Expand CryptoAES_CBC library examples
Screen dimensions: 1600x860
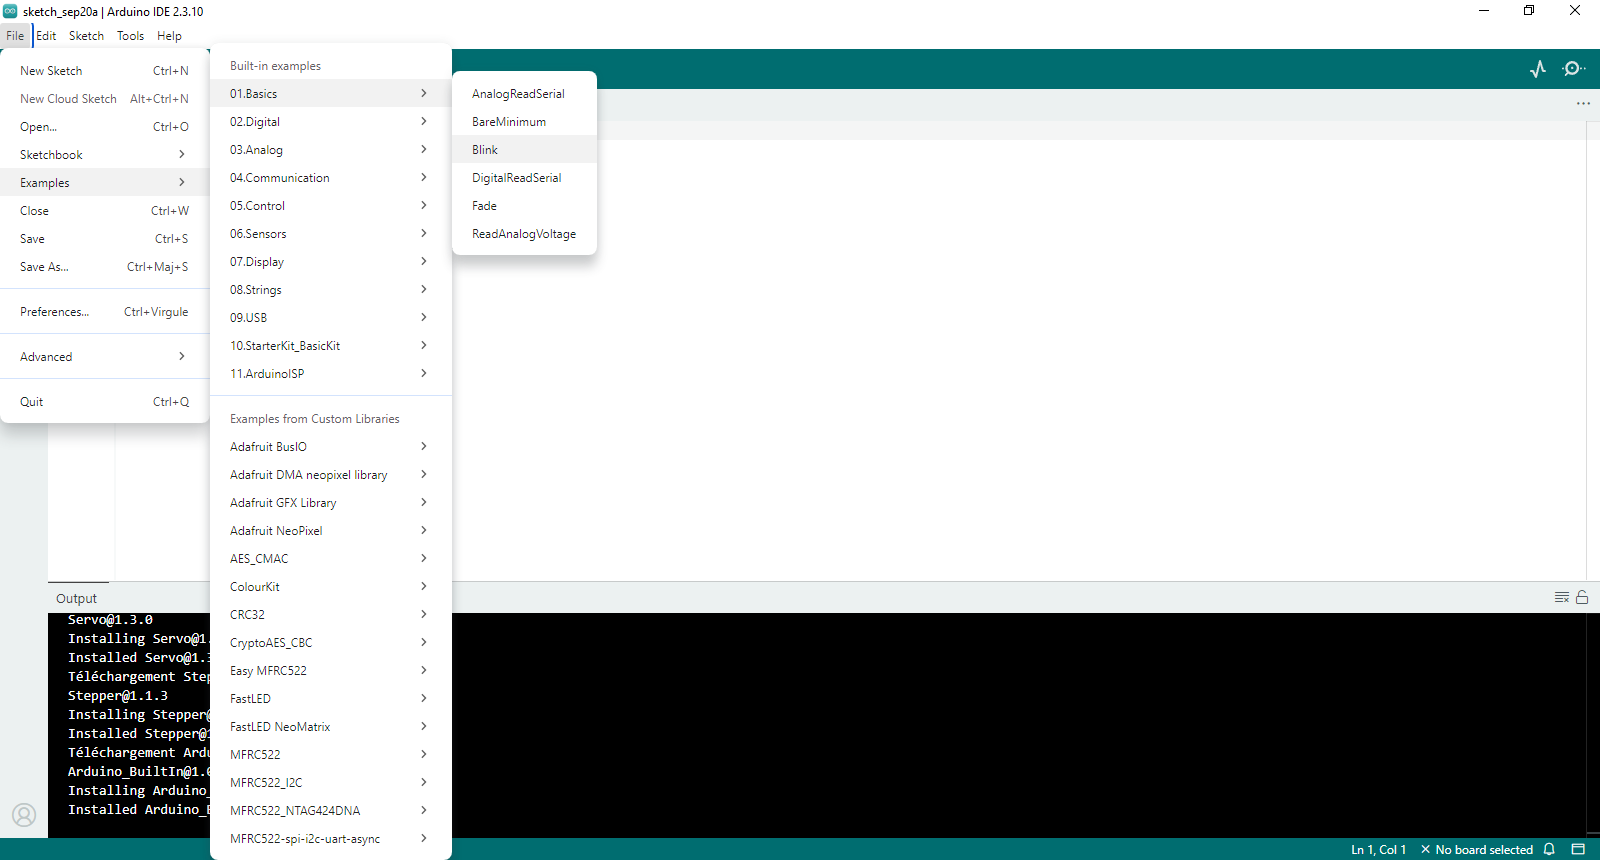pyautogui.click(x=331, y=643)
